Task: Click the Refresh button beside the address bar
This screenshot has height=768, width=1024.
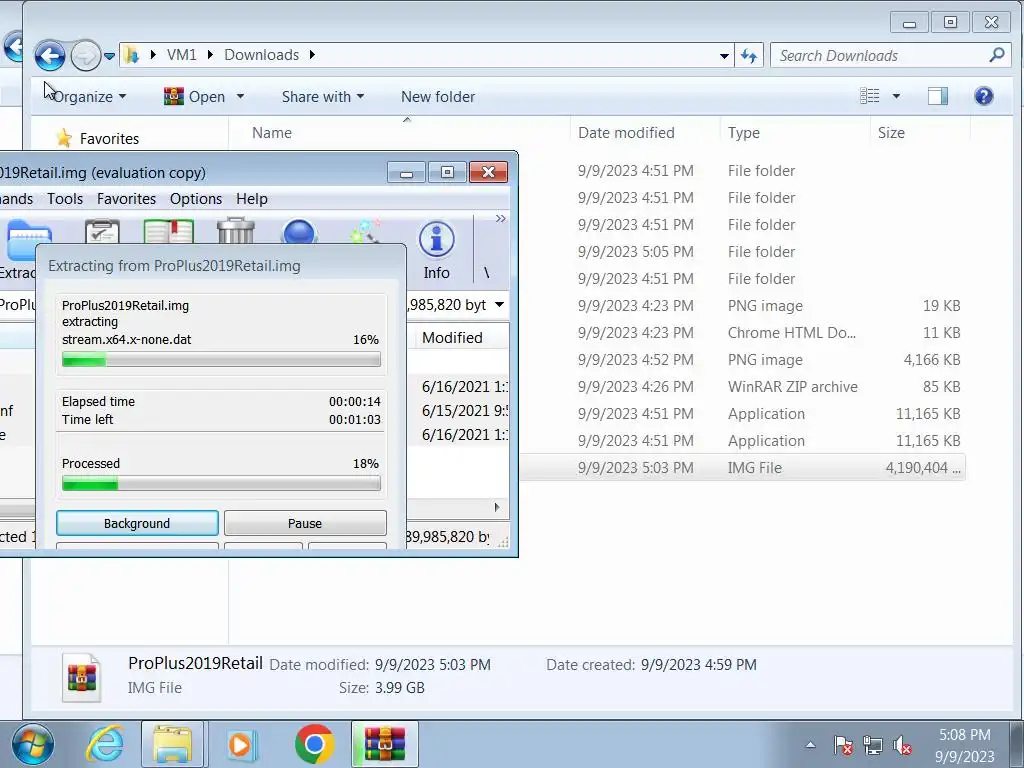Action: [x=748, y=56]
